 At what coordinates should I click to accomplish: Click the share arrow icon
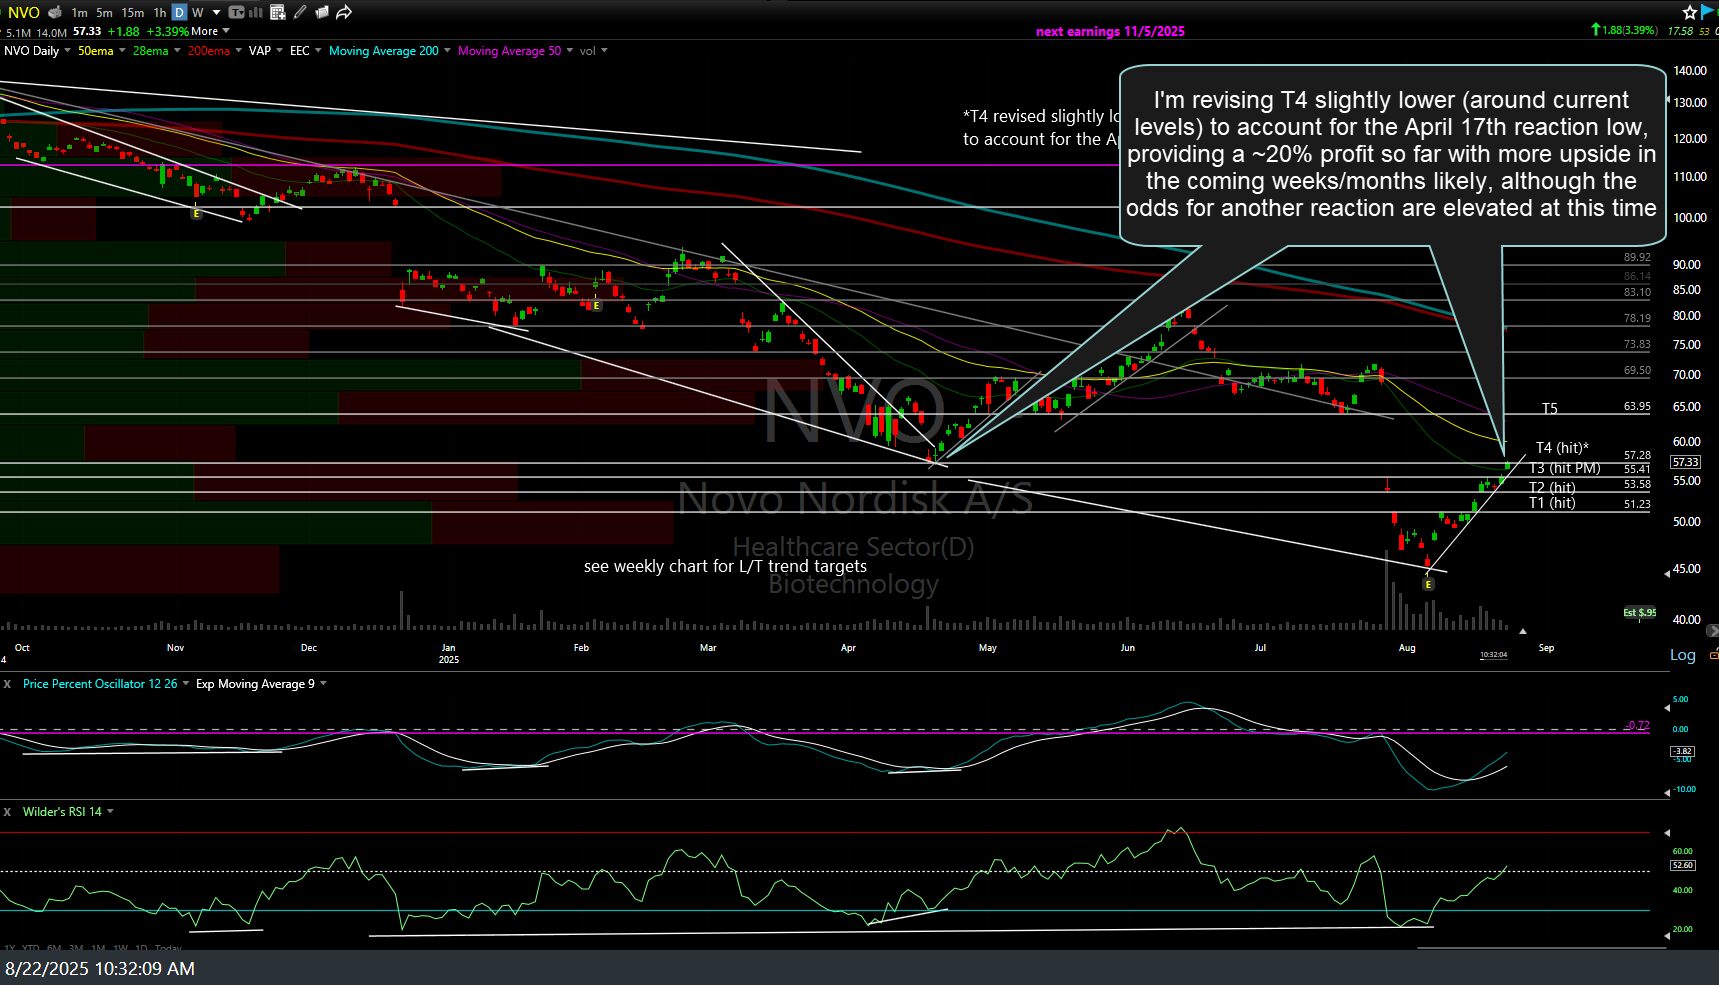coord(344,13)
